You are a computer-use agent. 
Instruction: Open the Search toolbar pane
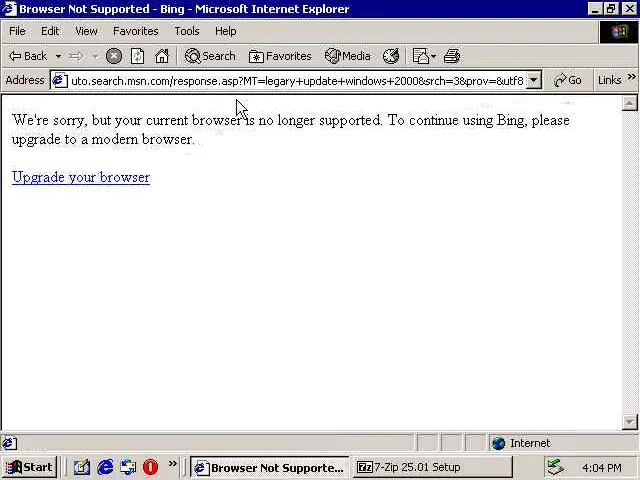click(210, 56)
